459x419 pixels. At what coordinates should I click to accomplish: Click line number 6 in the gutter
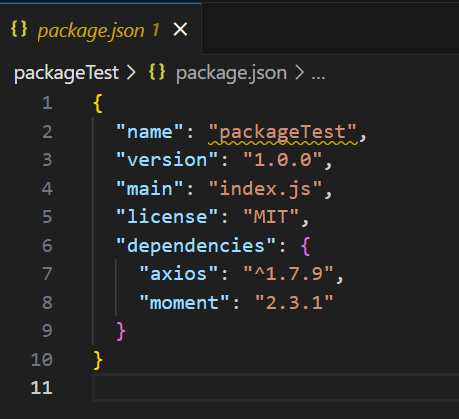coord(47,246)
